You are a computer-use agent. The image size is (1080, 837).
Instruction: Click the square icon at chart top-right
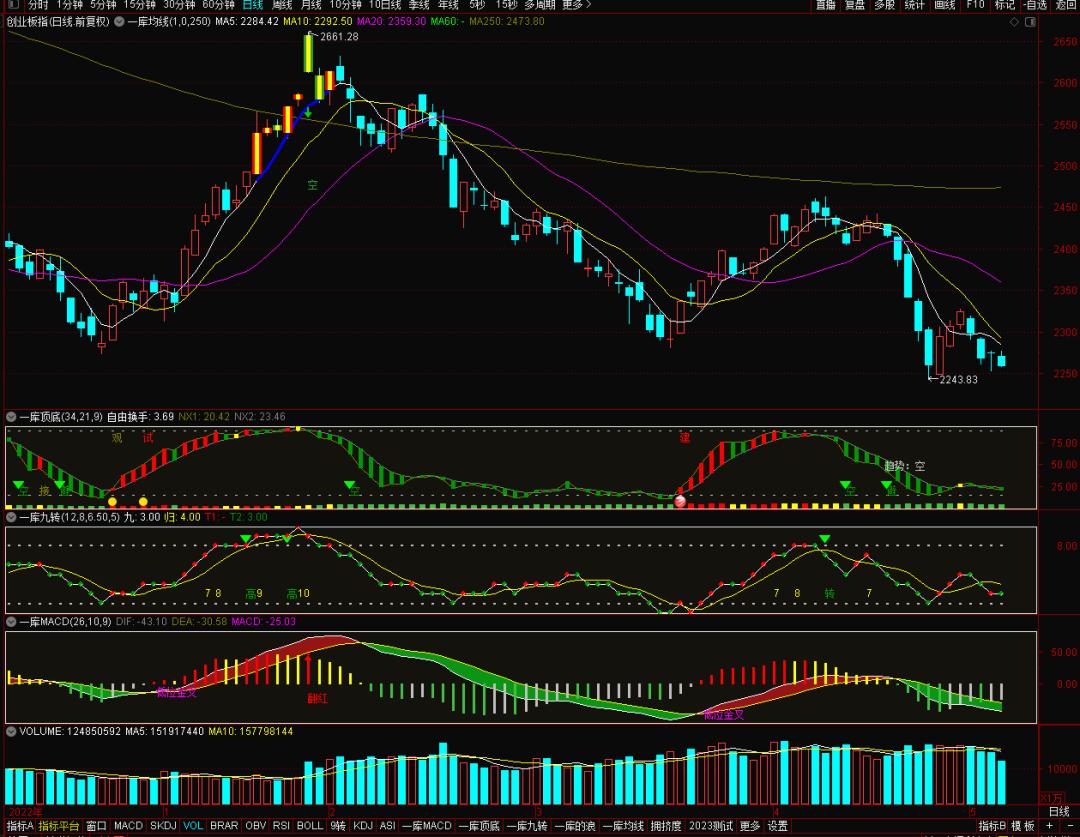[1031, 21]
